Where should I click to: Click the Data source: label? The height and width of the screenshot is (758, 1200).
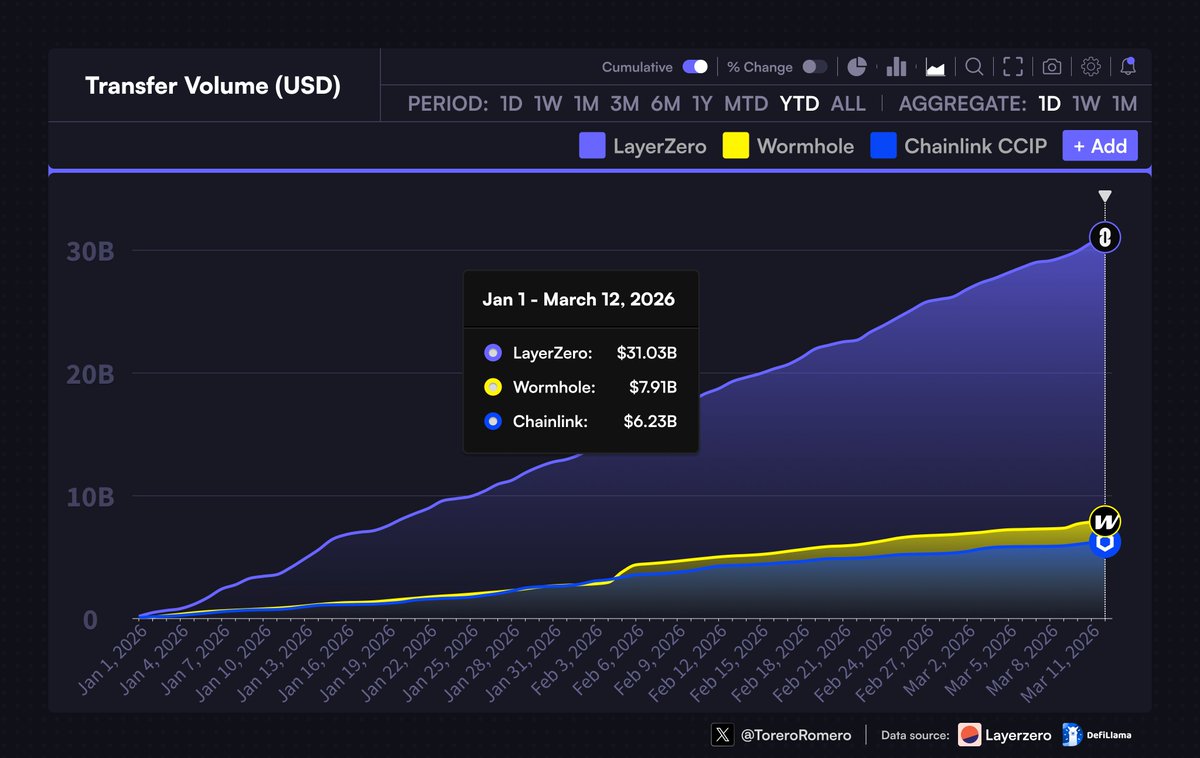point(915,735)
